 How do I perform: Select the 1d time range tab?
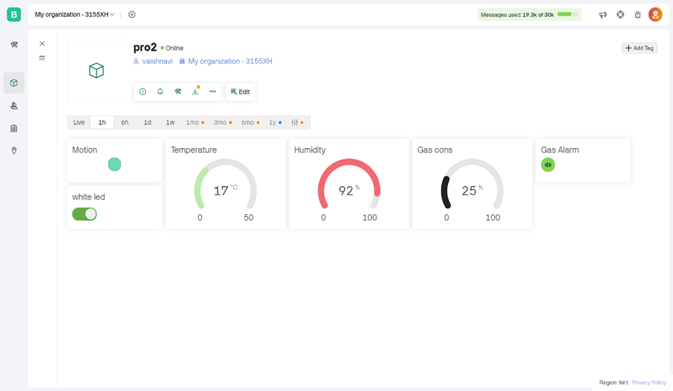click(x=147, y=122)
